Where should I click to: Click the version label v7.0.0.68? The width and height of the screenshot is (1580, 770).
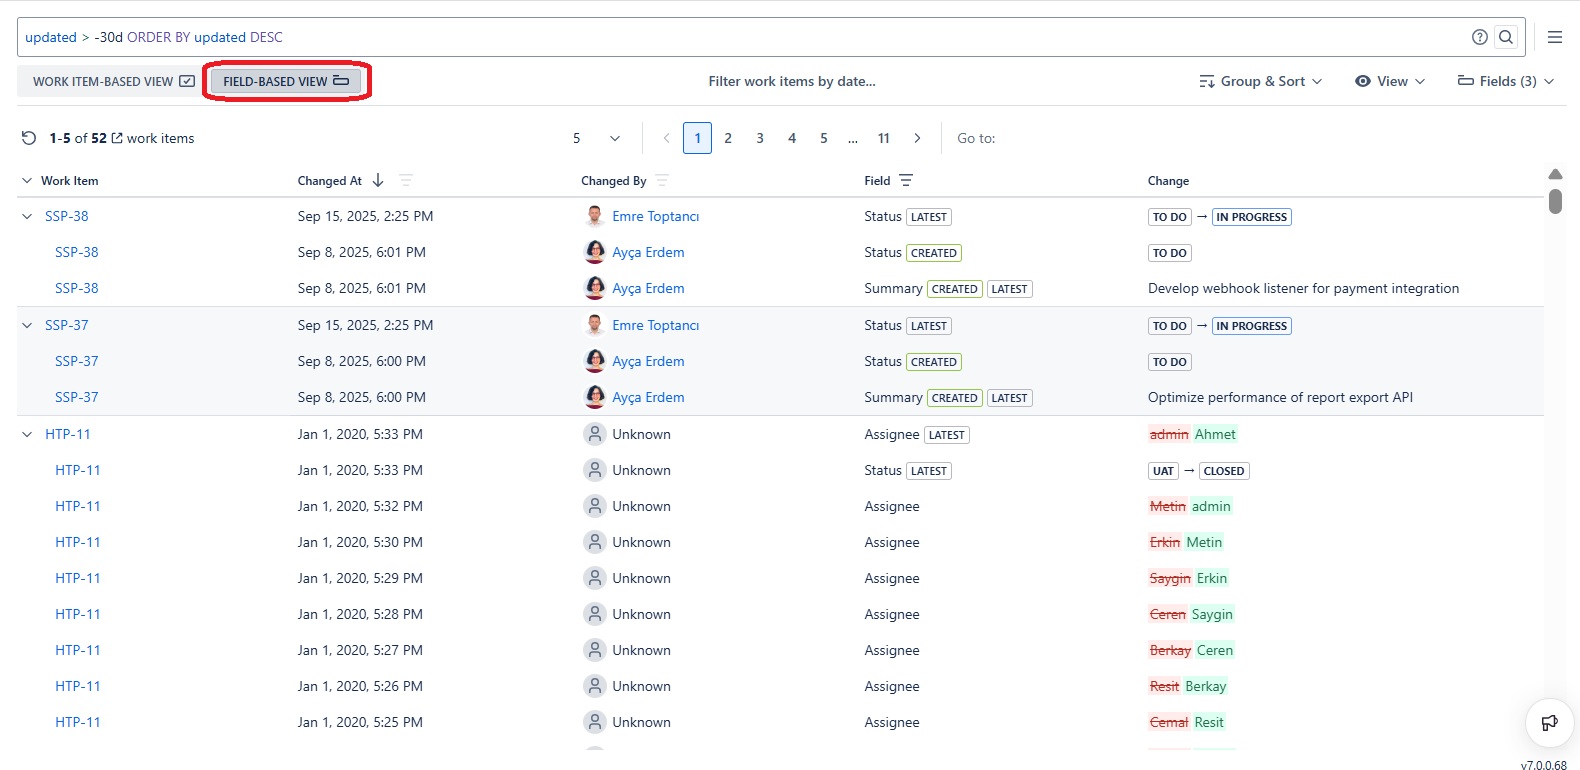tap(1544, 765)
